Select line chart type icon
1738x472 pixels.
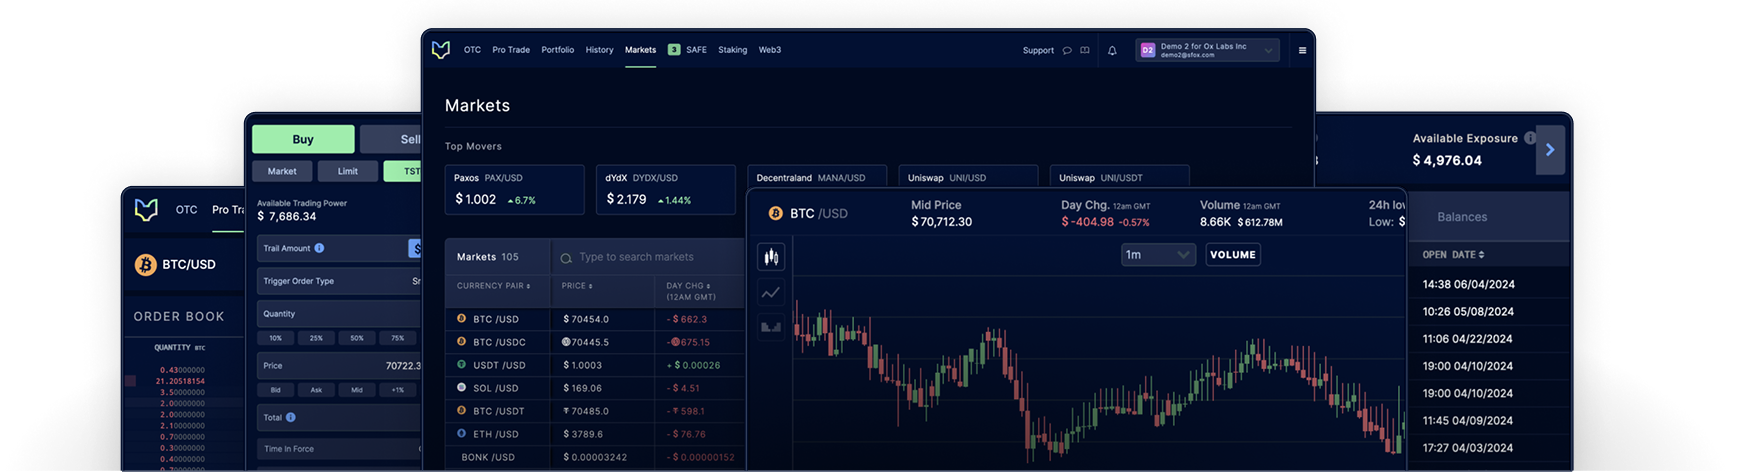pyautogui.click(x=771, y=293)
